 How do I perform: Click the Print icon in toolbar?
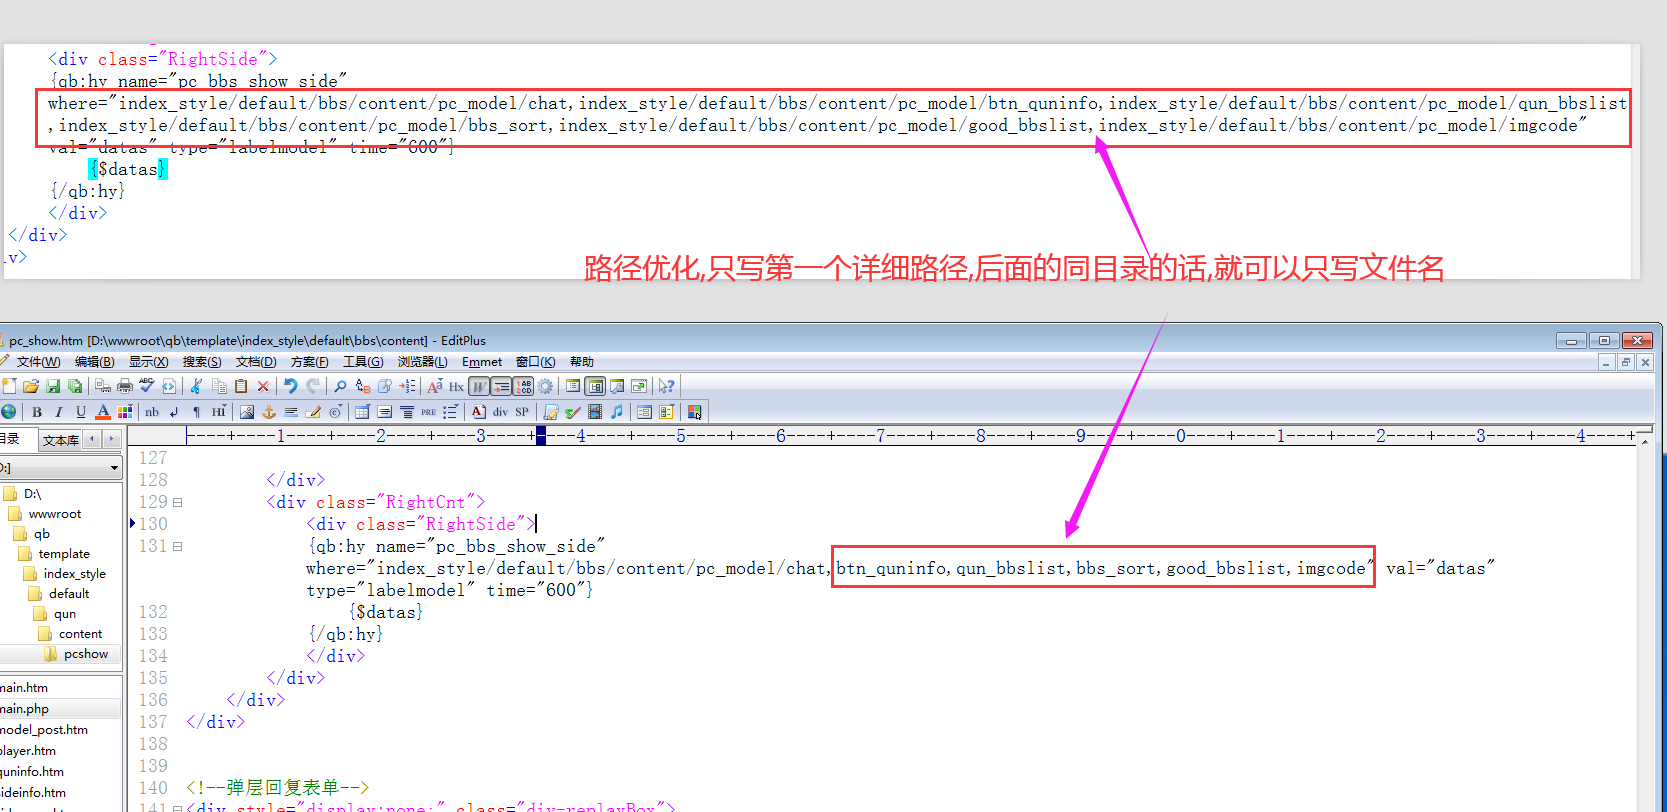(125, 386)
